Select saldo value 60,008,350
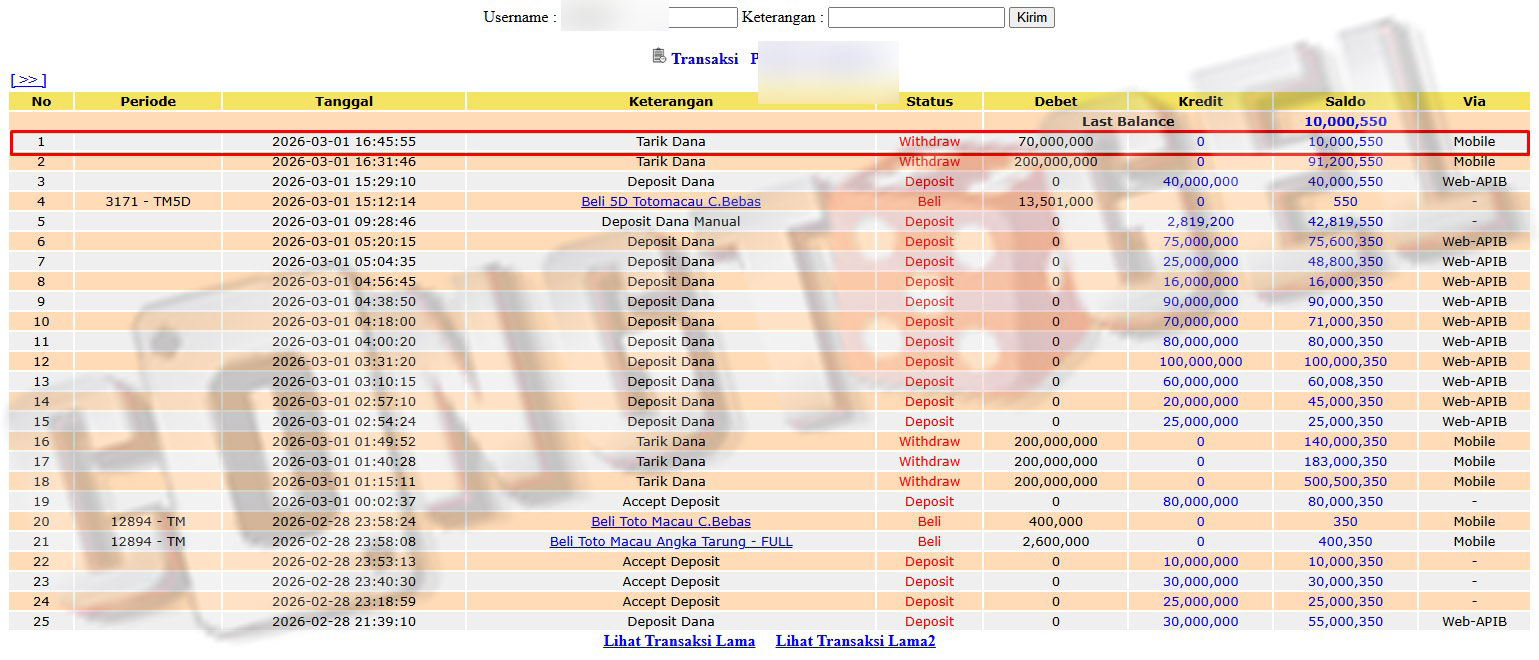The image size is (1539, 660). [1345, 381]
